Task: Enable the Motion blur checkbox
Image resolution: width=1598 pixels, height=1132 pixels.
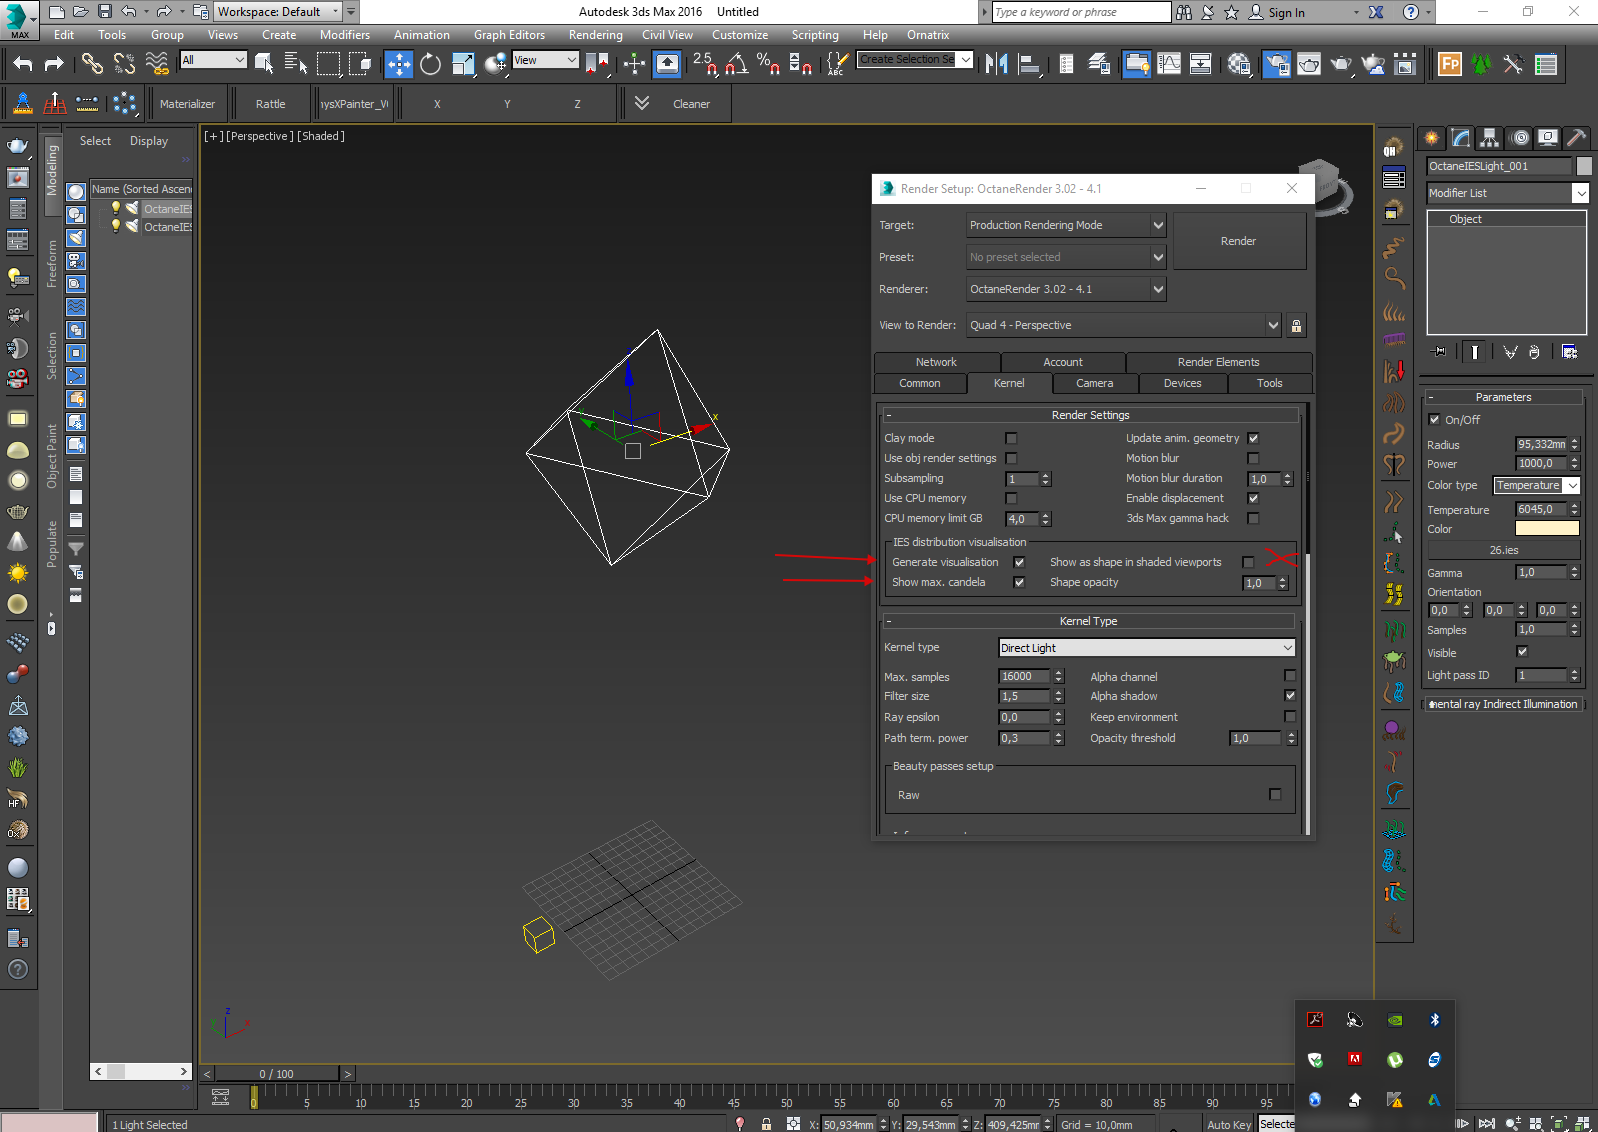Action: pos(1253,458)
